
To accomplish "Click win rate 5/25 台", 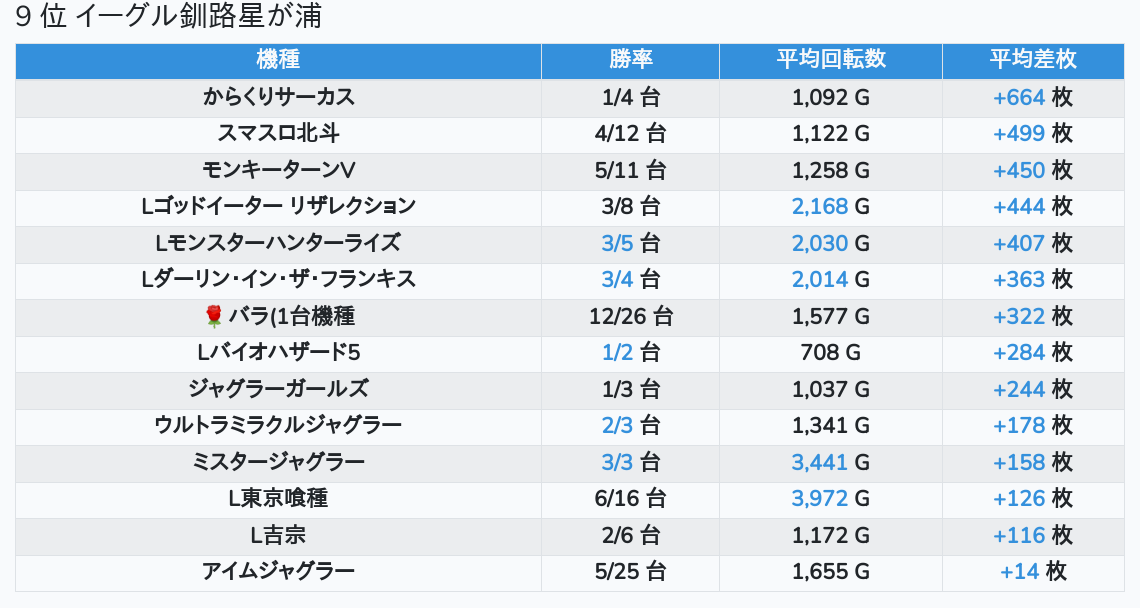I will coord(630,572).
